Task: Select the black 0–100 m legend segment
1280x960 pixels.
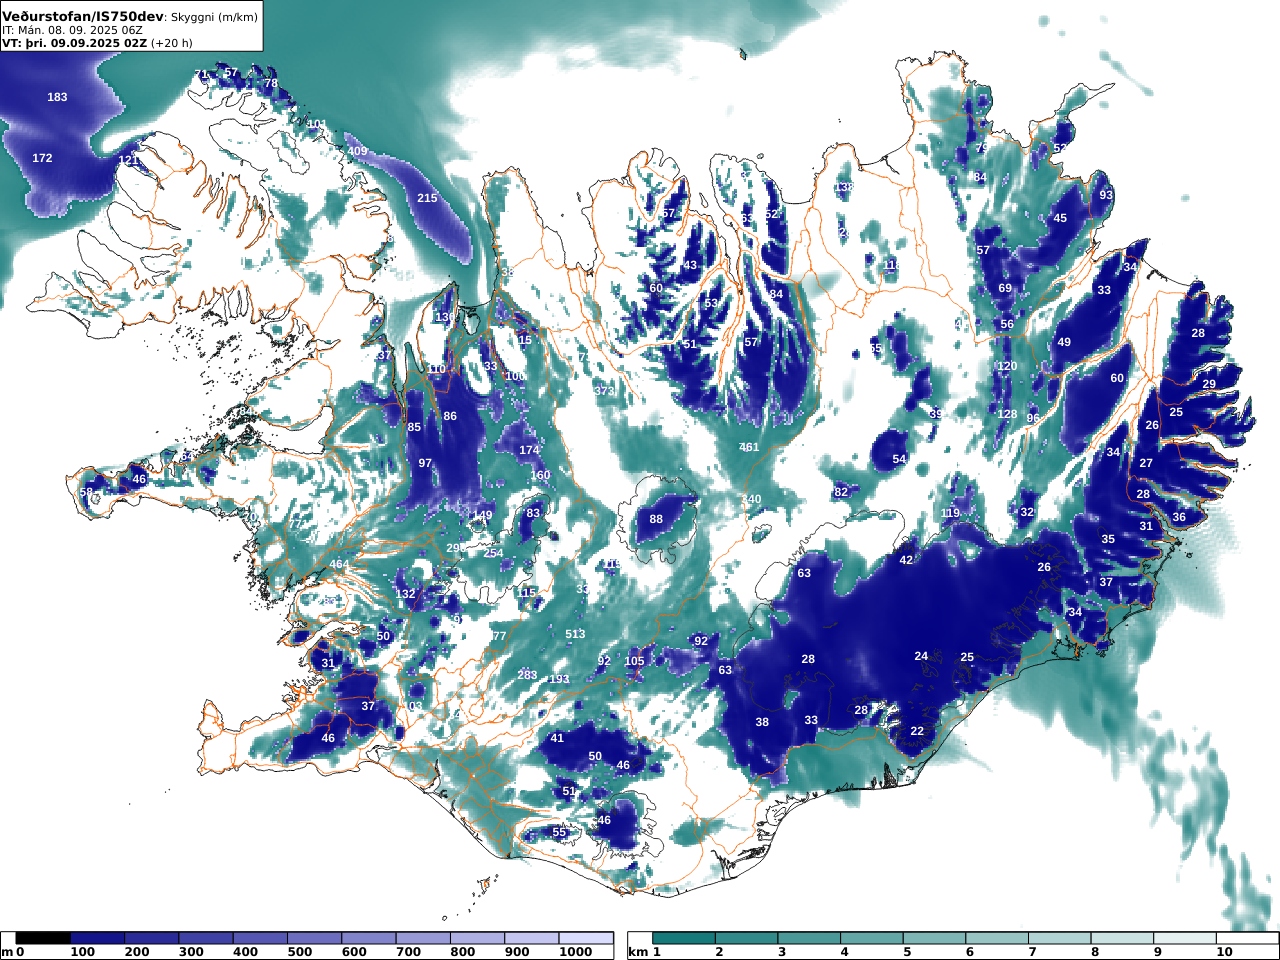Action: (43, 938)
